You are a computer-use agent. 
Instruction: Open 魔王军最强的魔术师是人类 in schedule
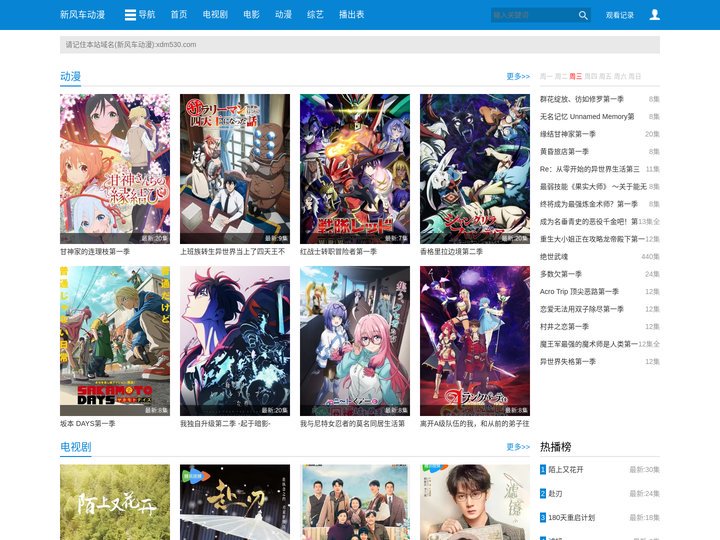(x=589, y=344)
